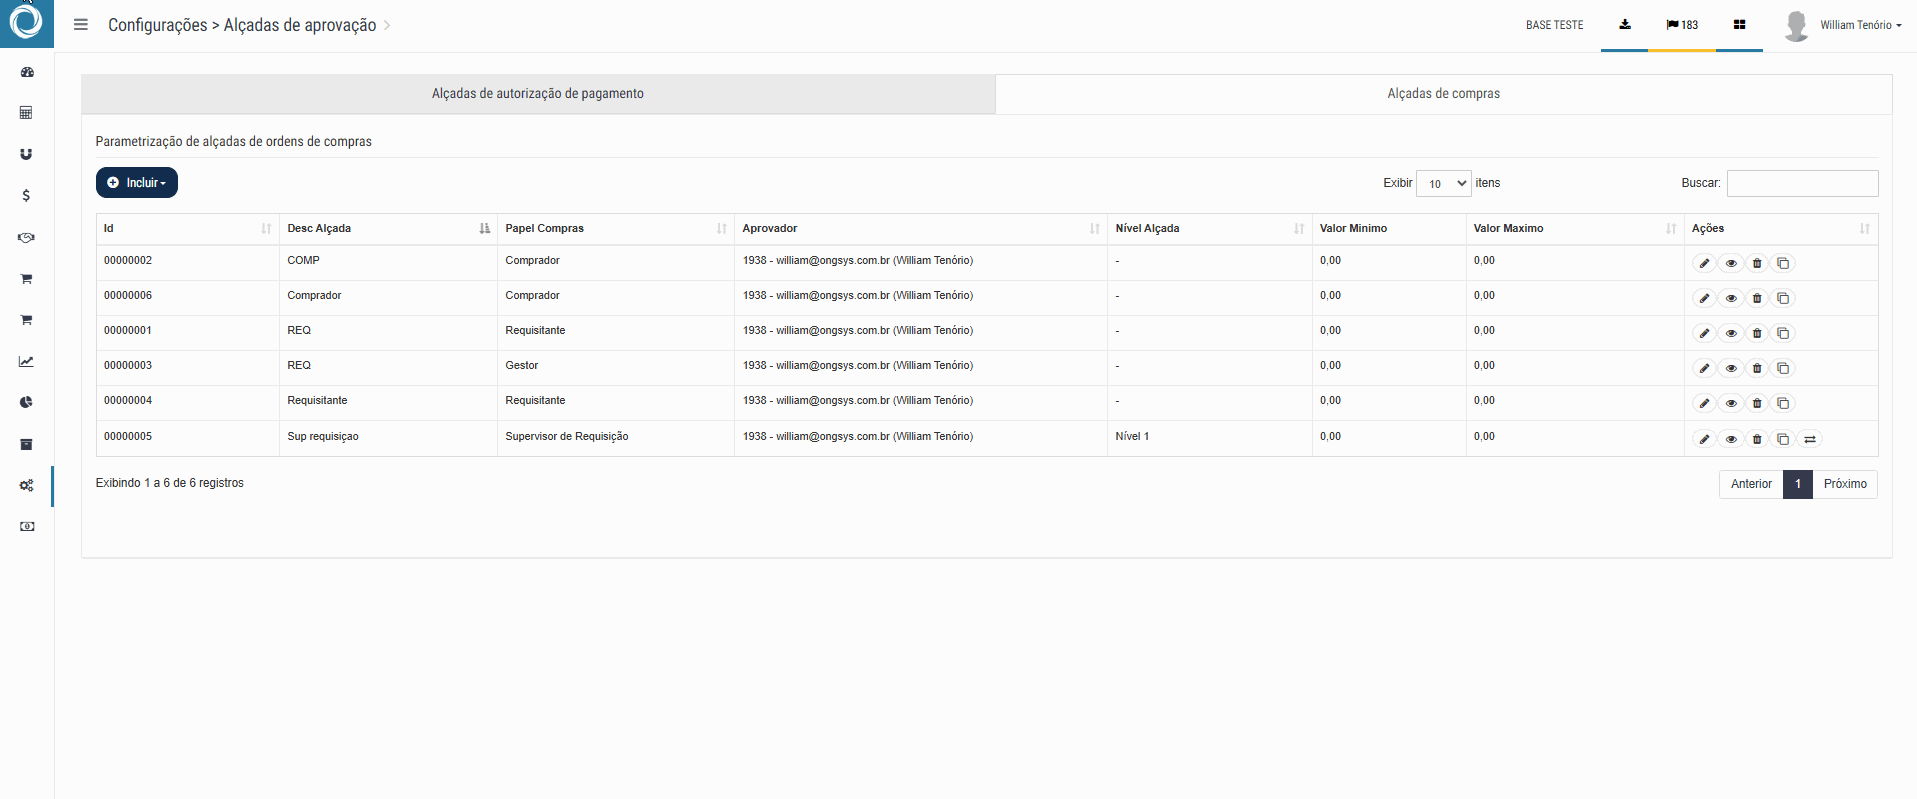Delete the 00000006 Comprador record
The height and width of the screenshot is (799, 1917).
point(1757,298)
